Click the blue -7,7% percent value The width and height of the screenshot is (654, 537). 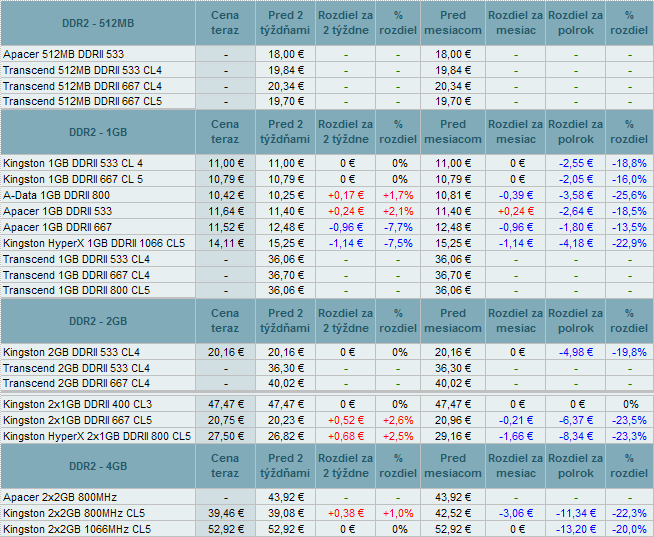(x=398, y=227)
